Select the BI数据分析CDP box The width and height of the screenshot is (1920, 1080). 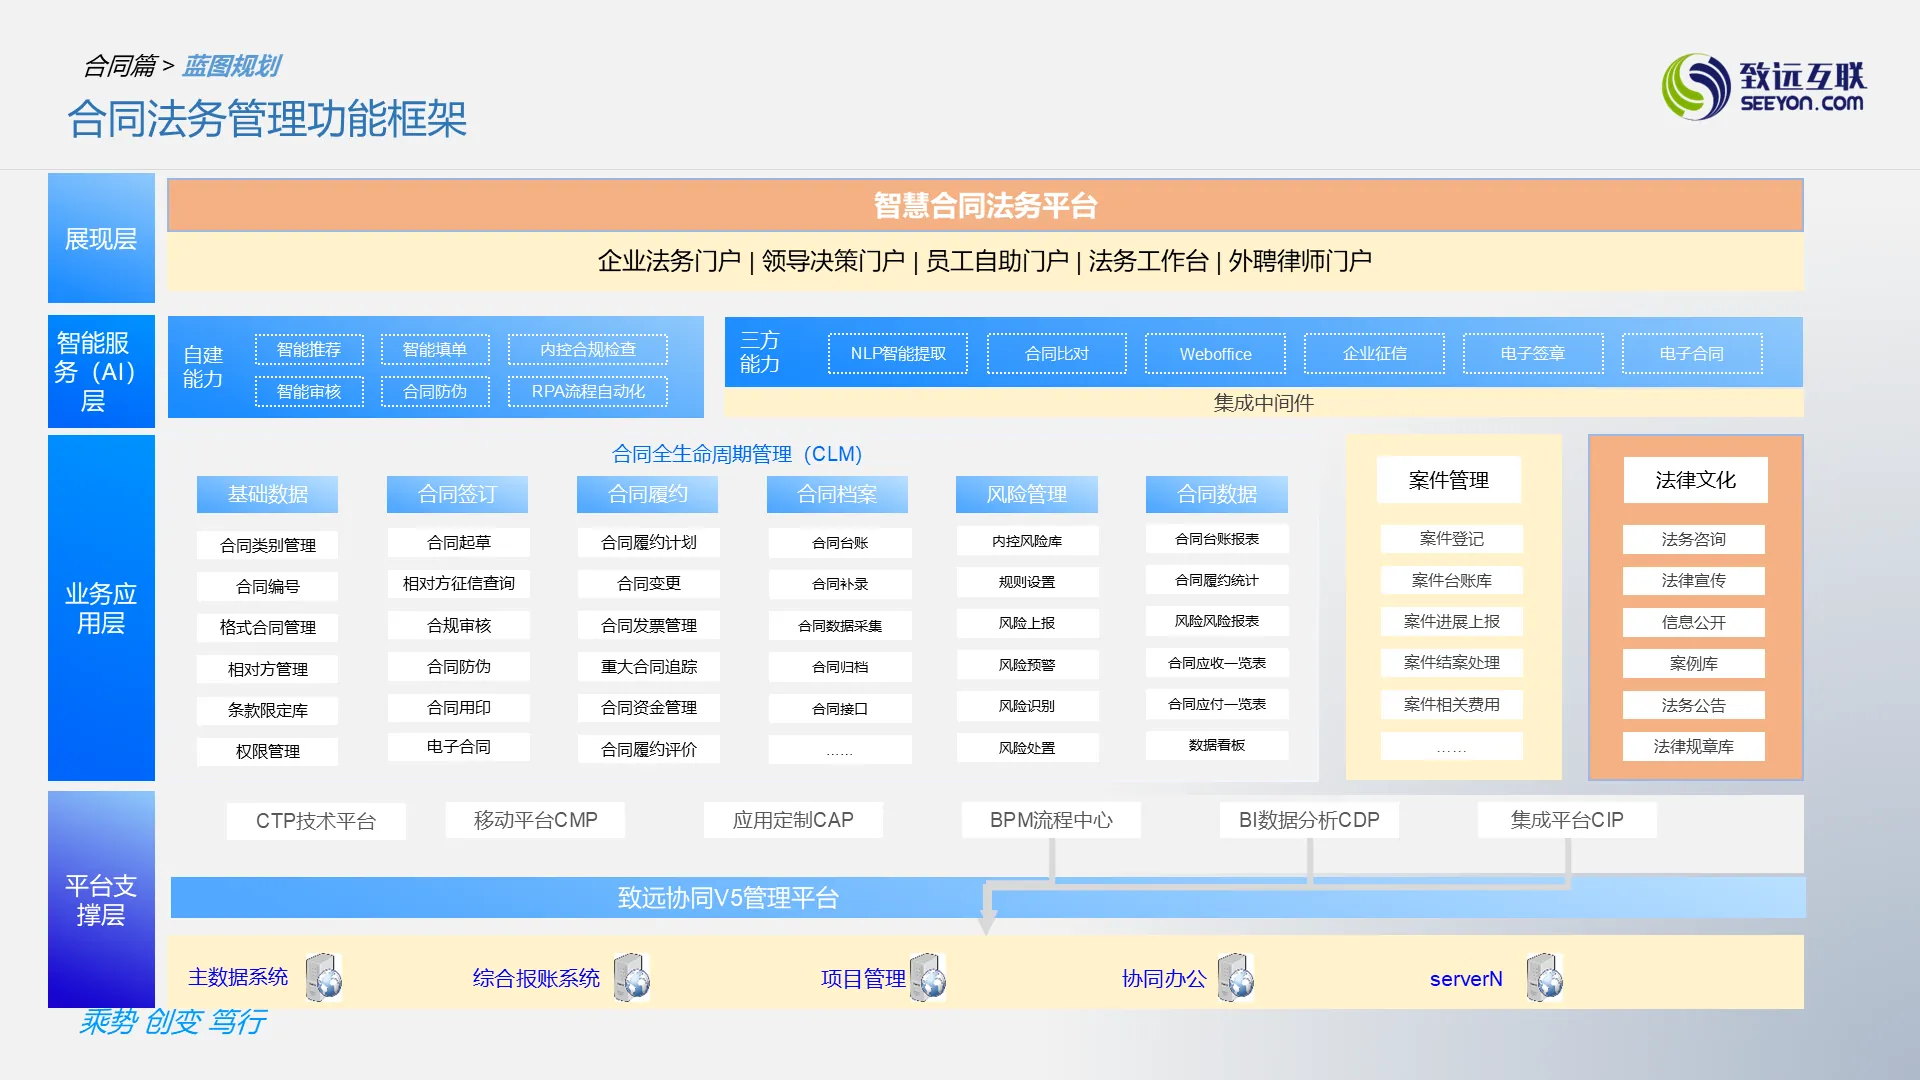[1309, 820]
